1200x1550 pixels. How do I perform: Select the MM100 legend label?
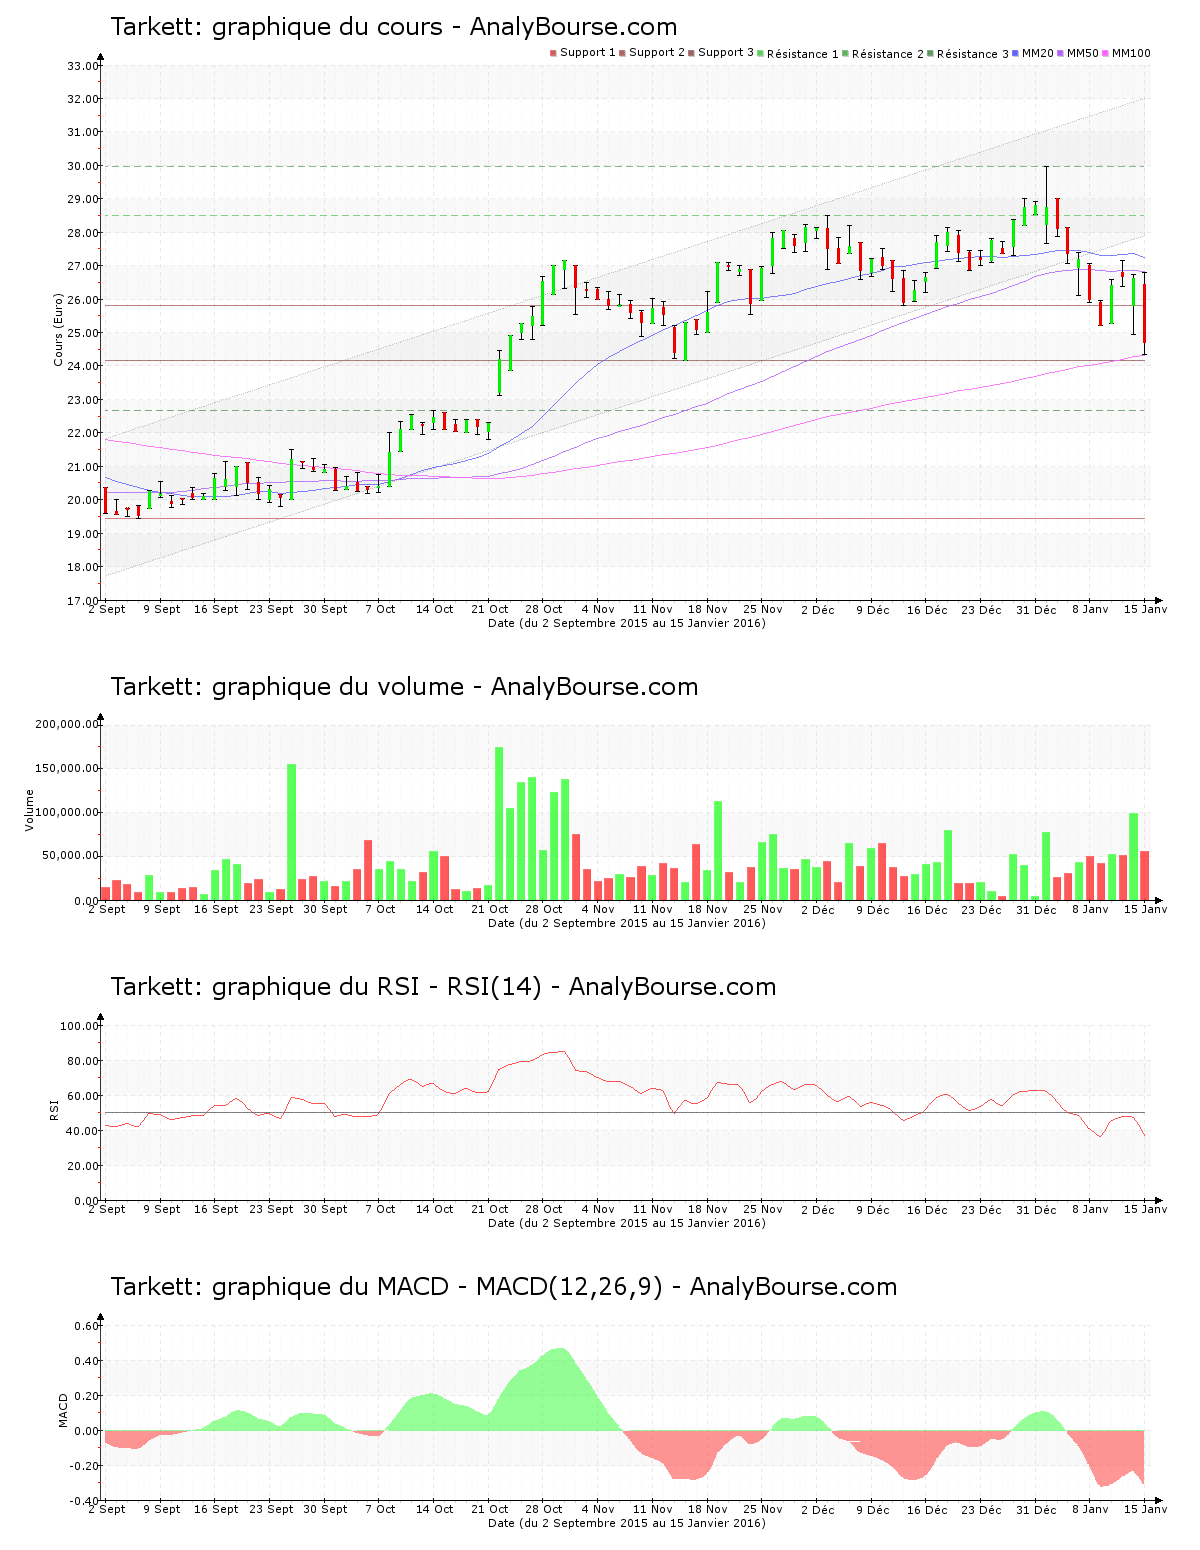pos(1131,53)
